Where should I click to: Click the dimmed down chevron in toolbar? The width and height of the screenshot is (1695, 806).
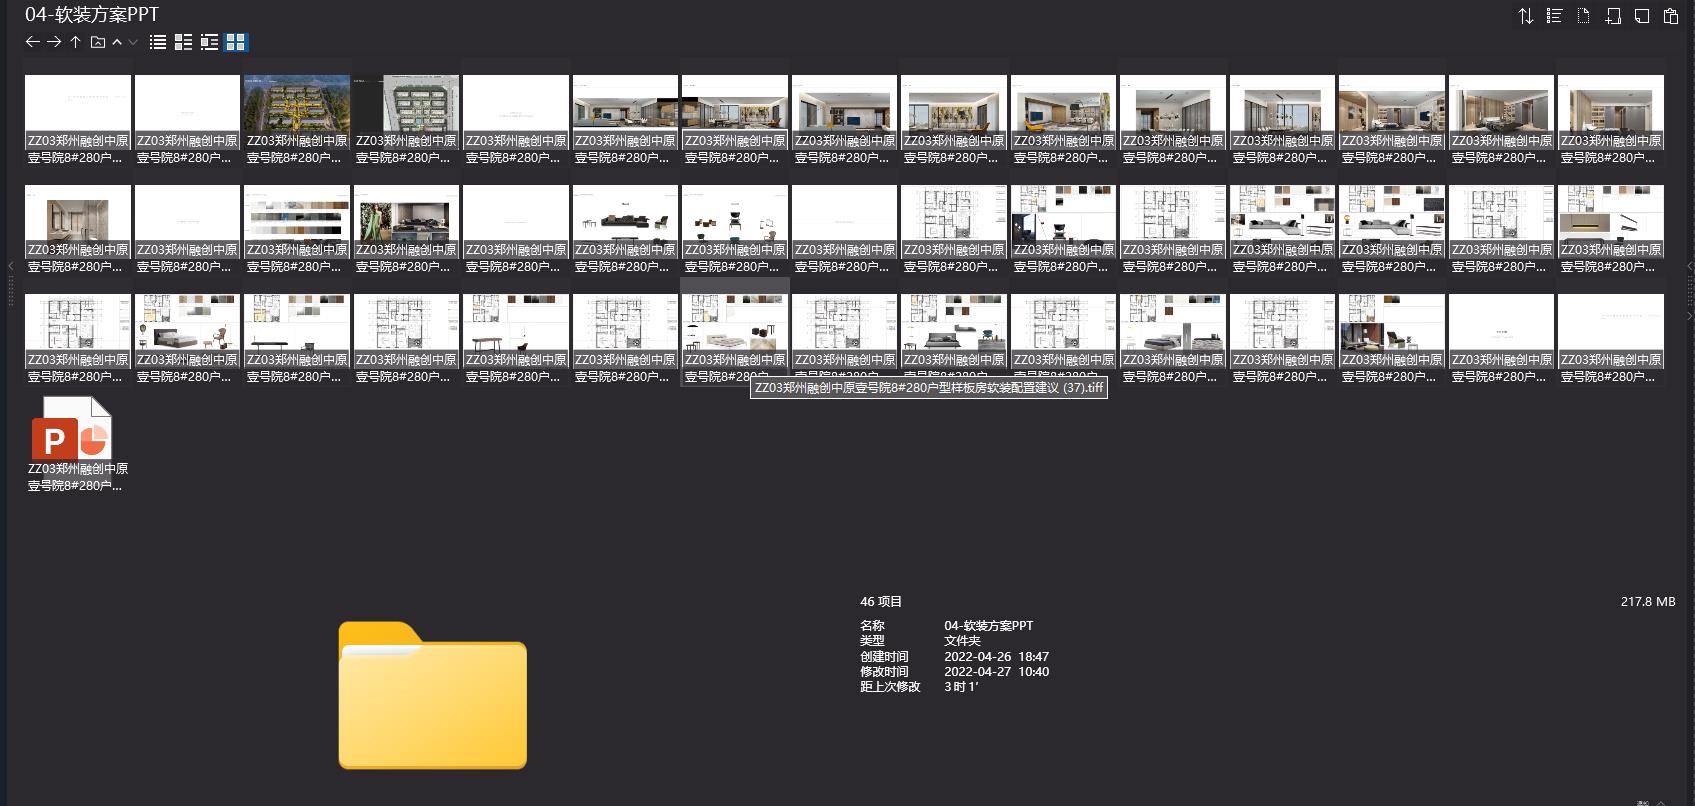pyautogui.click(x=133, y=42)
